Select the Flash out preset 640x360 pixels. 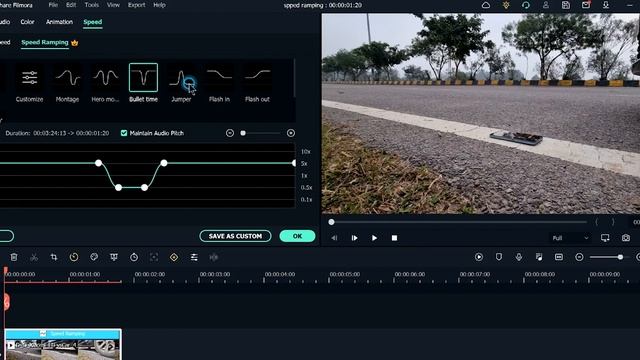point(257,83)
